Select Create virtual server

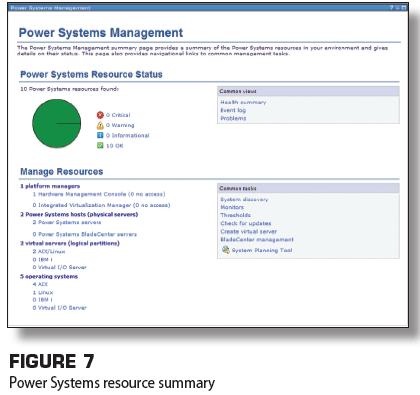point(249,231)
